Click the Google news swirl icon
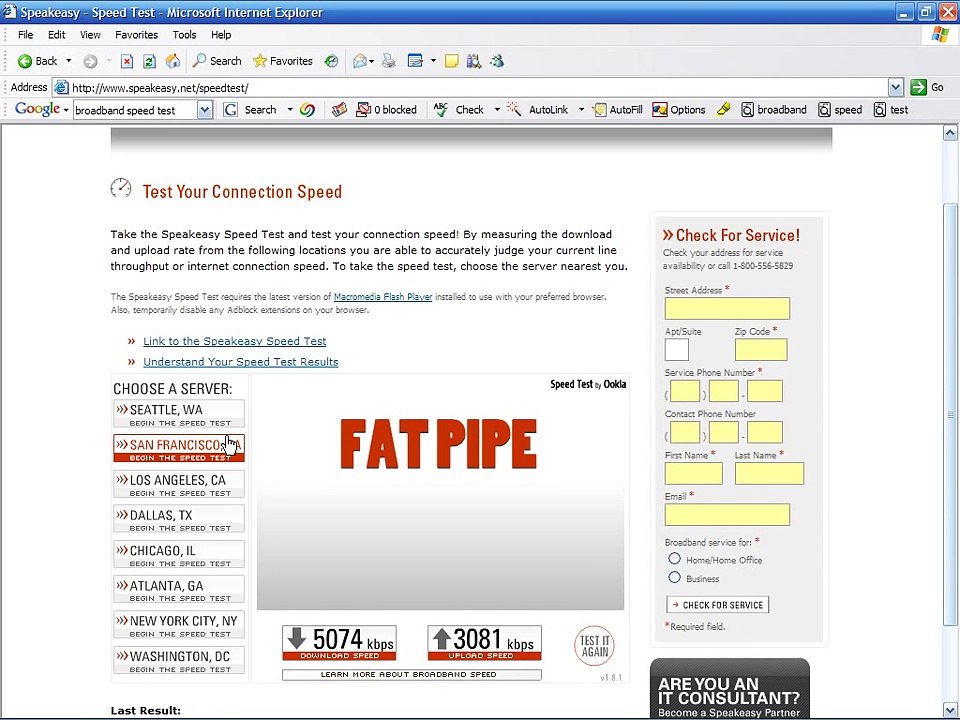Image resolution: width=960 pixels, height=720 pixels. coord(307,110)
